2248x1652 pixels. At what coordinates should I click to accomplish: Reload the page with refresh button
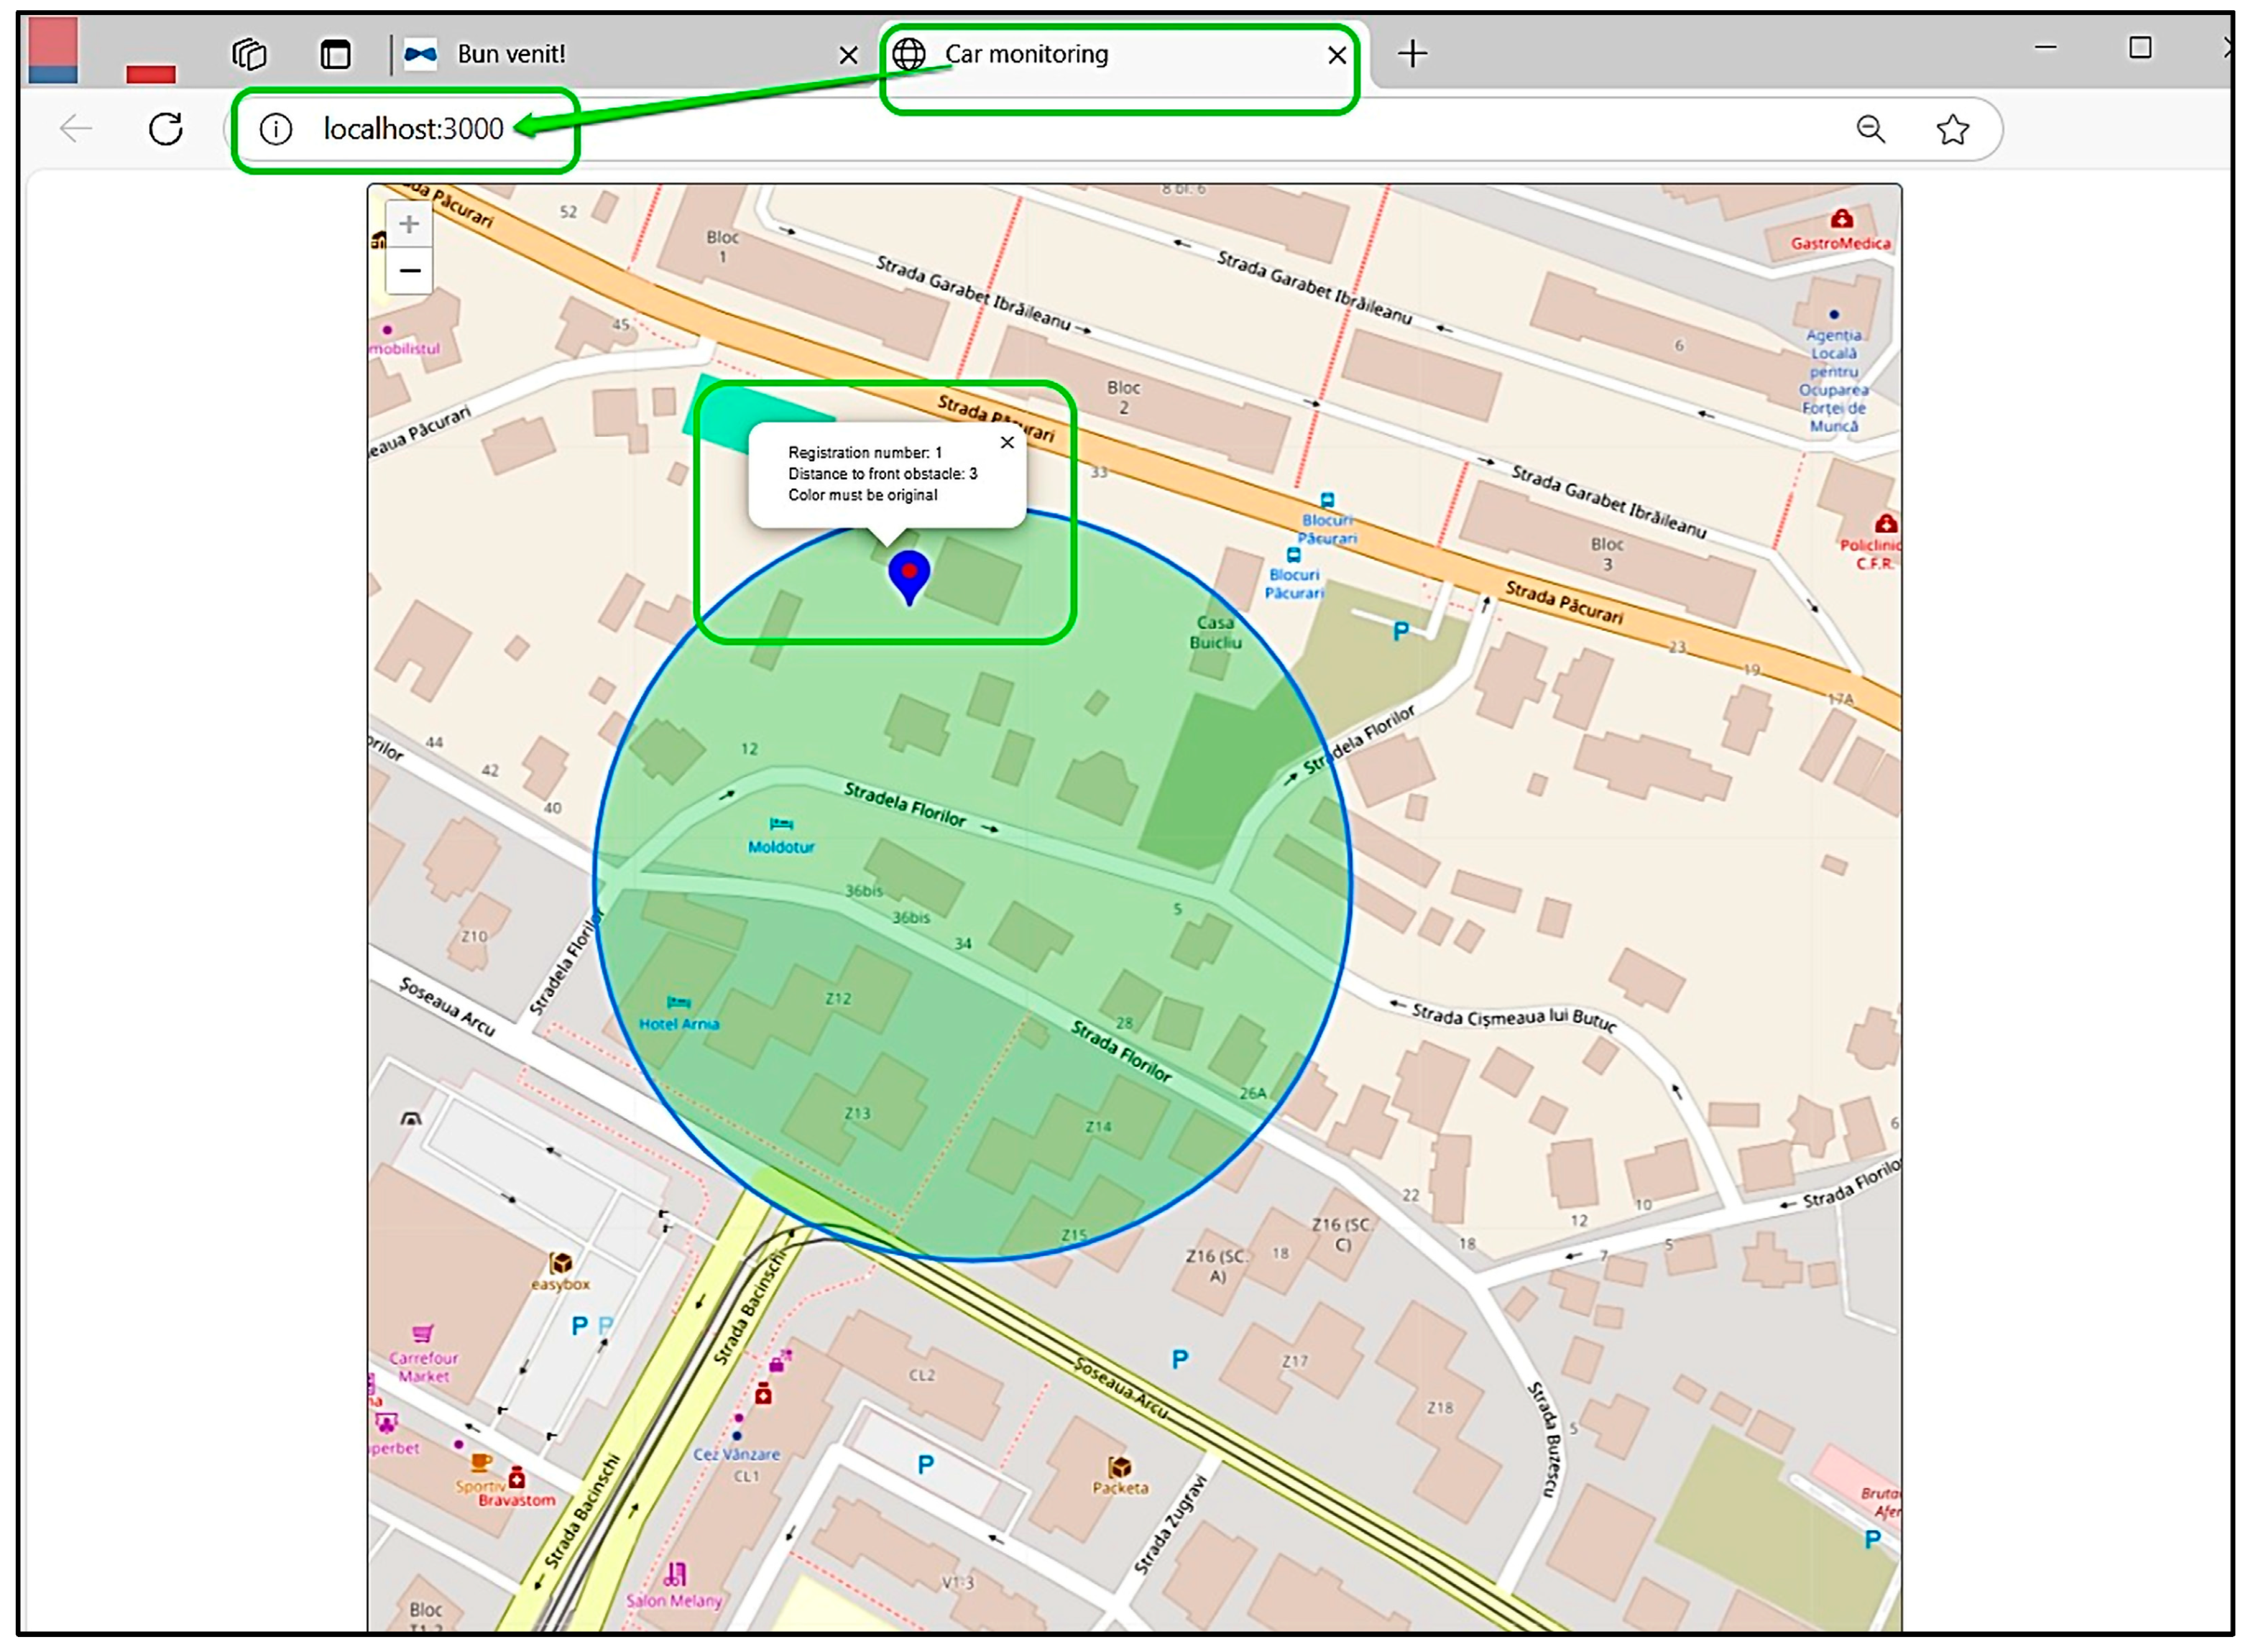coord(166,129)
